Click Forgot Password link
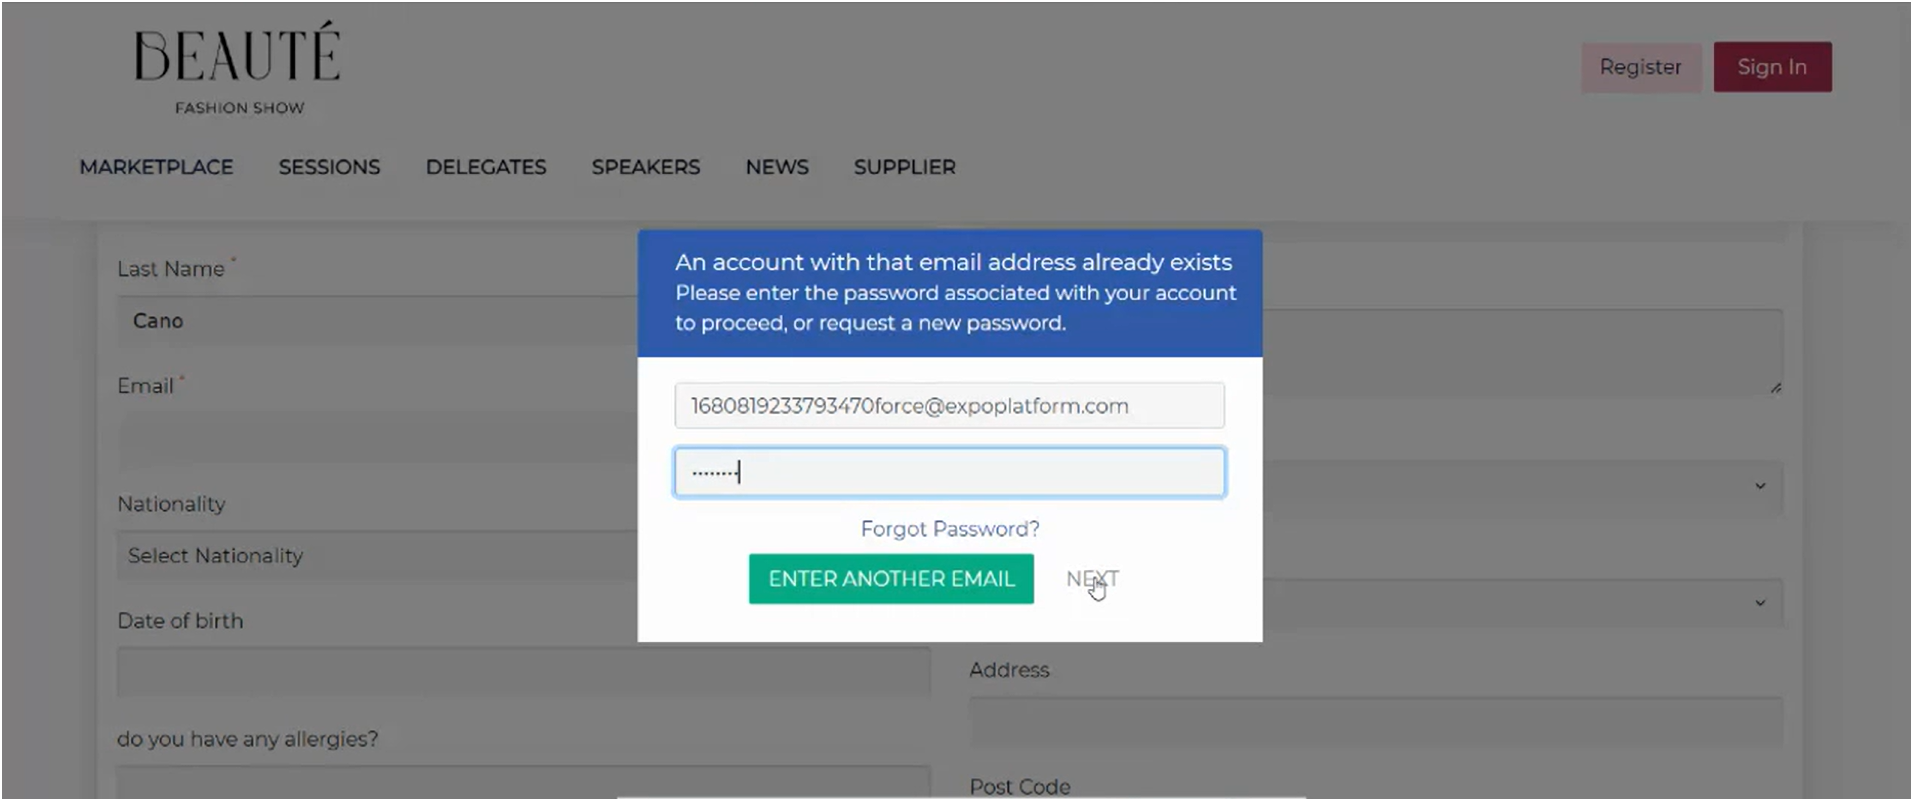Image resolution: width=1913 pixels, height=801 pixels. tap(950, 529)
